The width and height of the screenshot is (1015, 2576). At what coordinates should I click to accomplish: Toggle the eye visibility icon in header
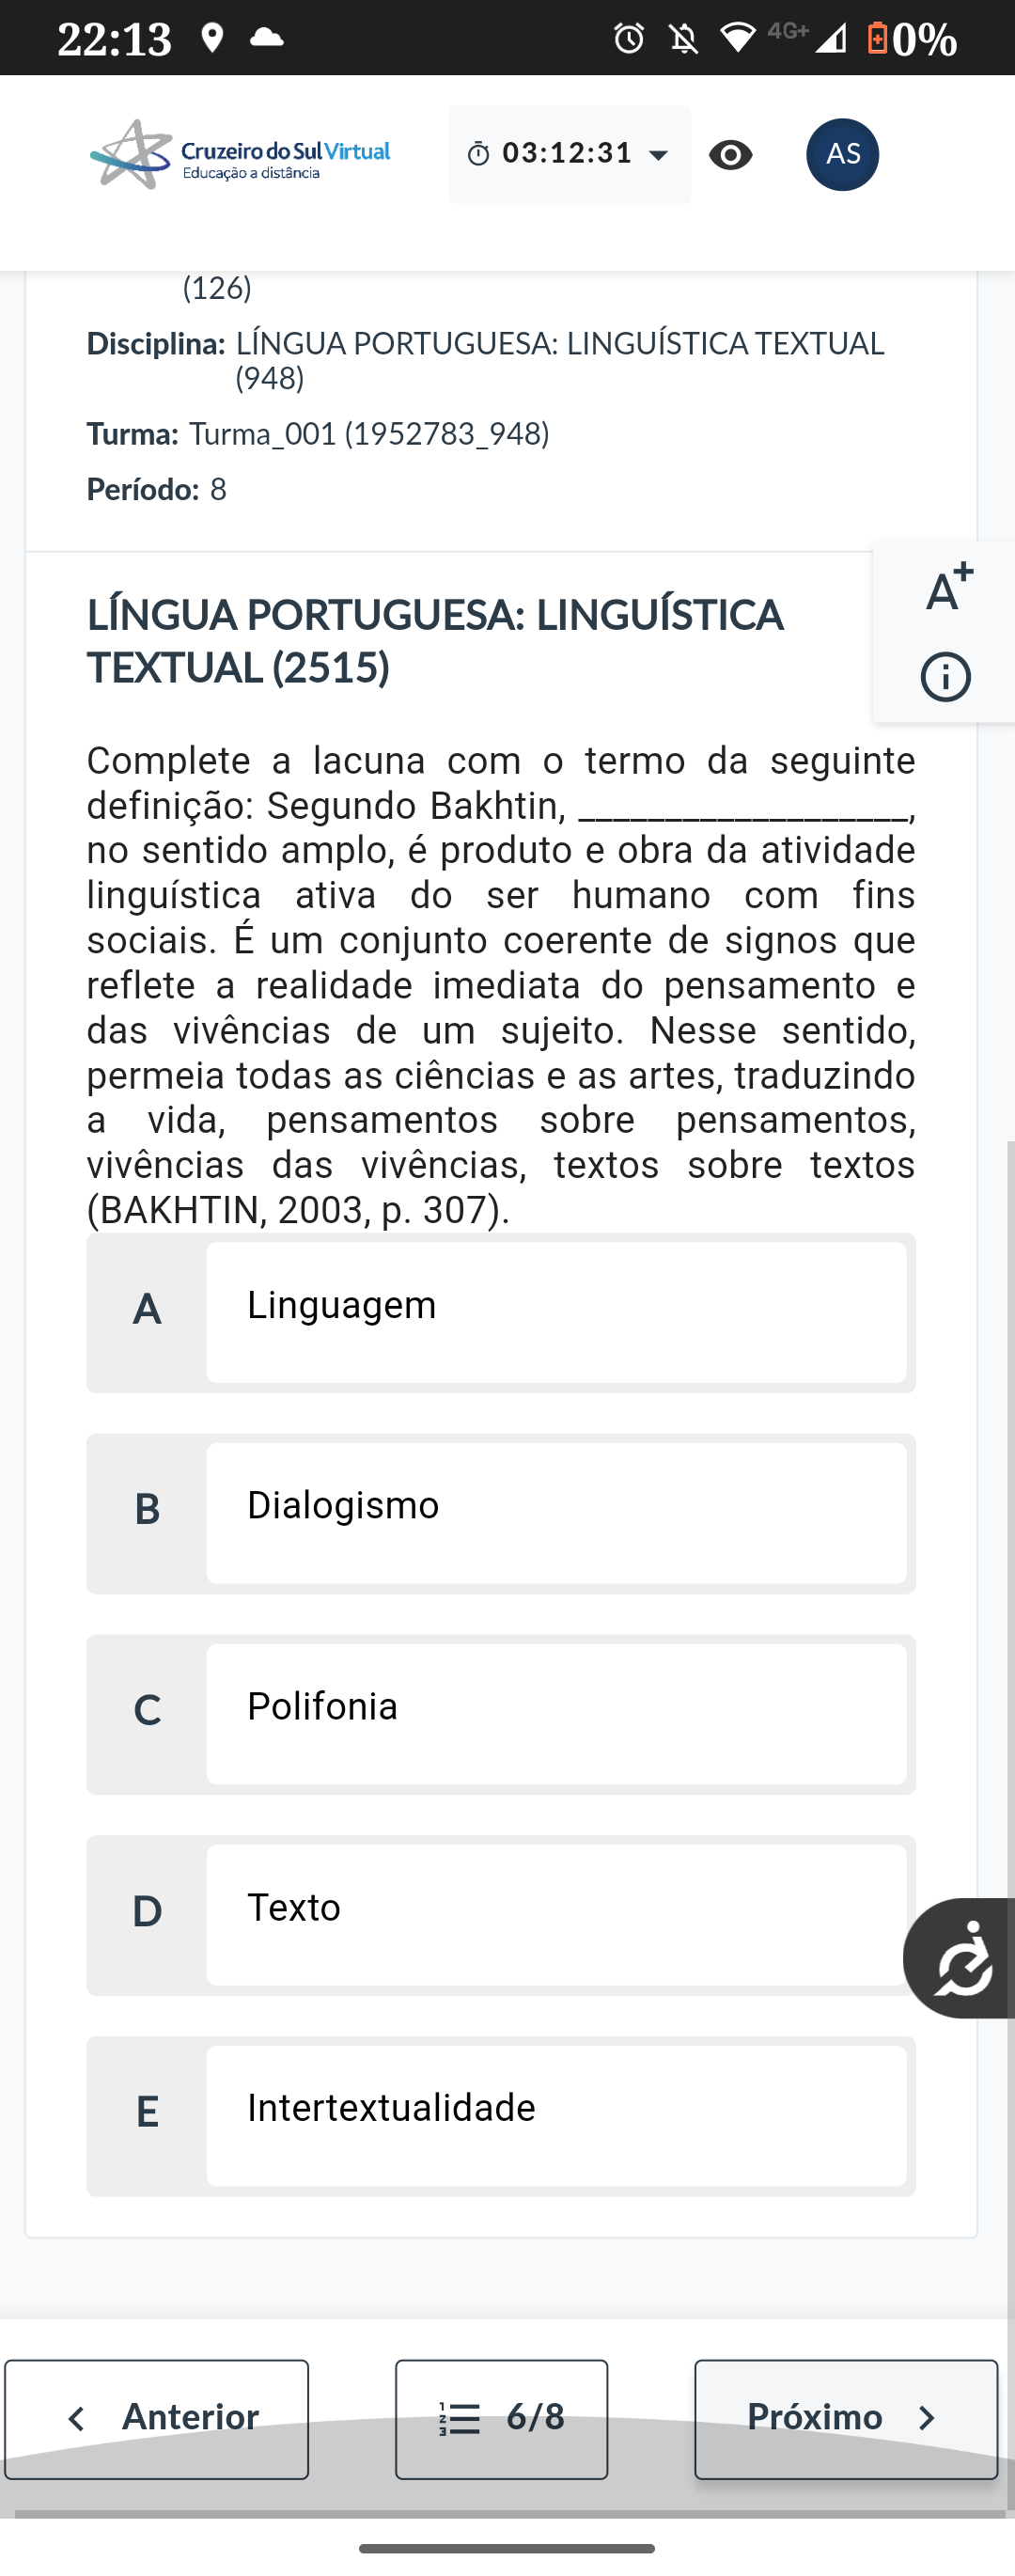click(x=730, y=155)
